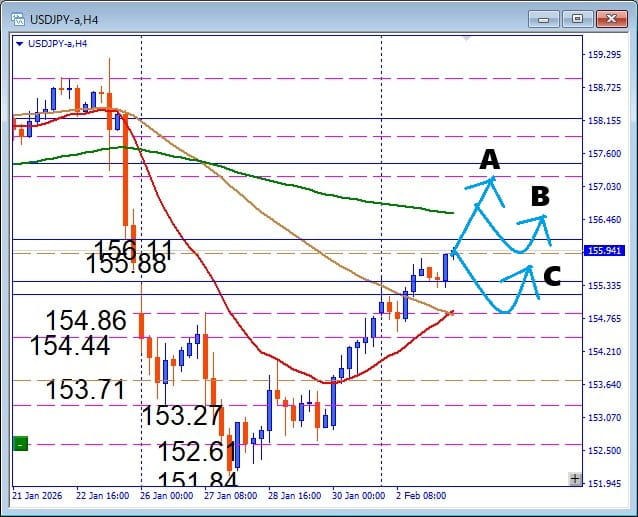Click the 151.945 price scale value
This screenshot has width=638, height=517.
coord(605,483)
